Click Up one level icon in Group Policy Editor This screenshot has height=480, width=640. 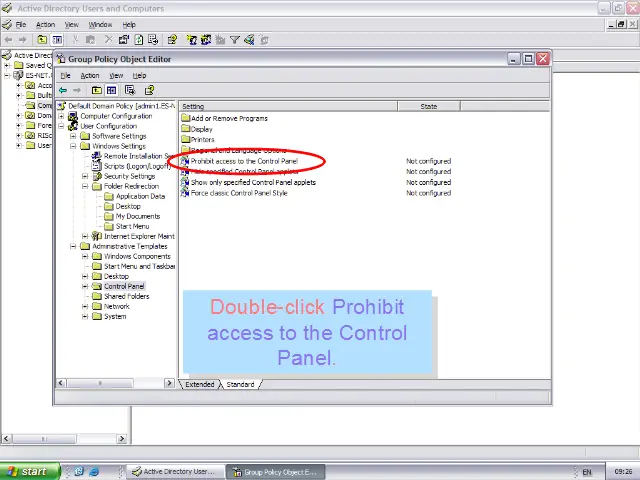96,90
